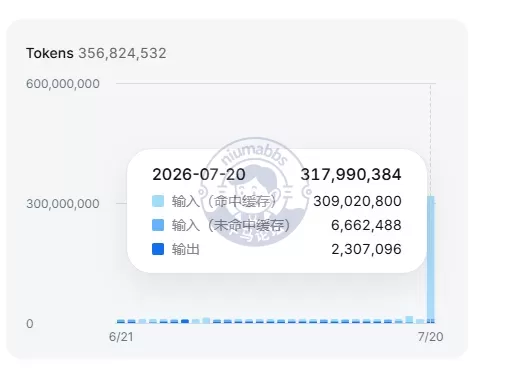Image resolution: width=511 pixels, height=384 pixels.
Task: Click medium blue swatch for 输入（未命中缓存）
Action: click(158, 225)
